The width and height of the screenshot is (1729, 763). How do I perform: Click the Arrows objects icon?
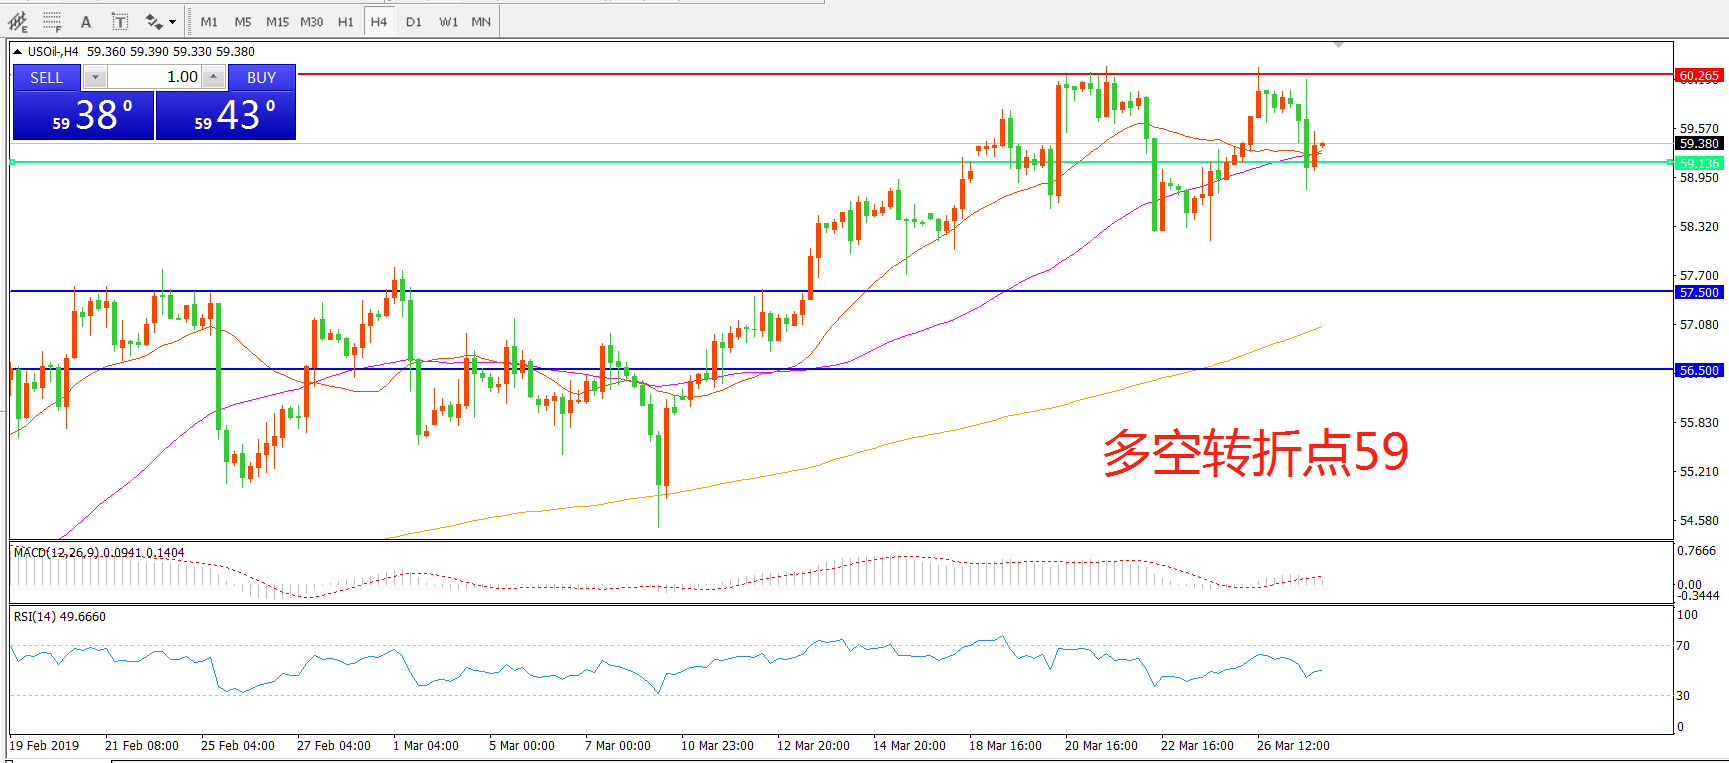point(153,21)
